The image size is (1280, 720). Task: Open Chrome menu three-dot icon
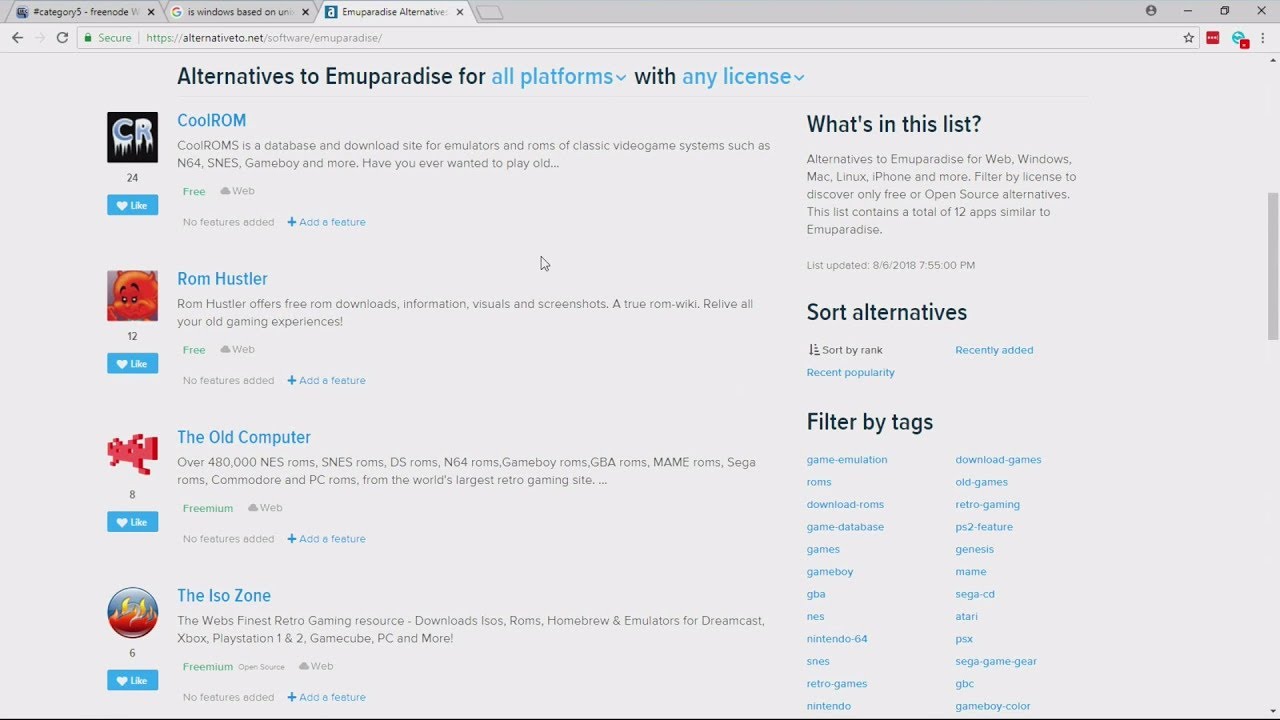(1265, 38)
